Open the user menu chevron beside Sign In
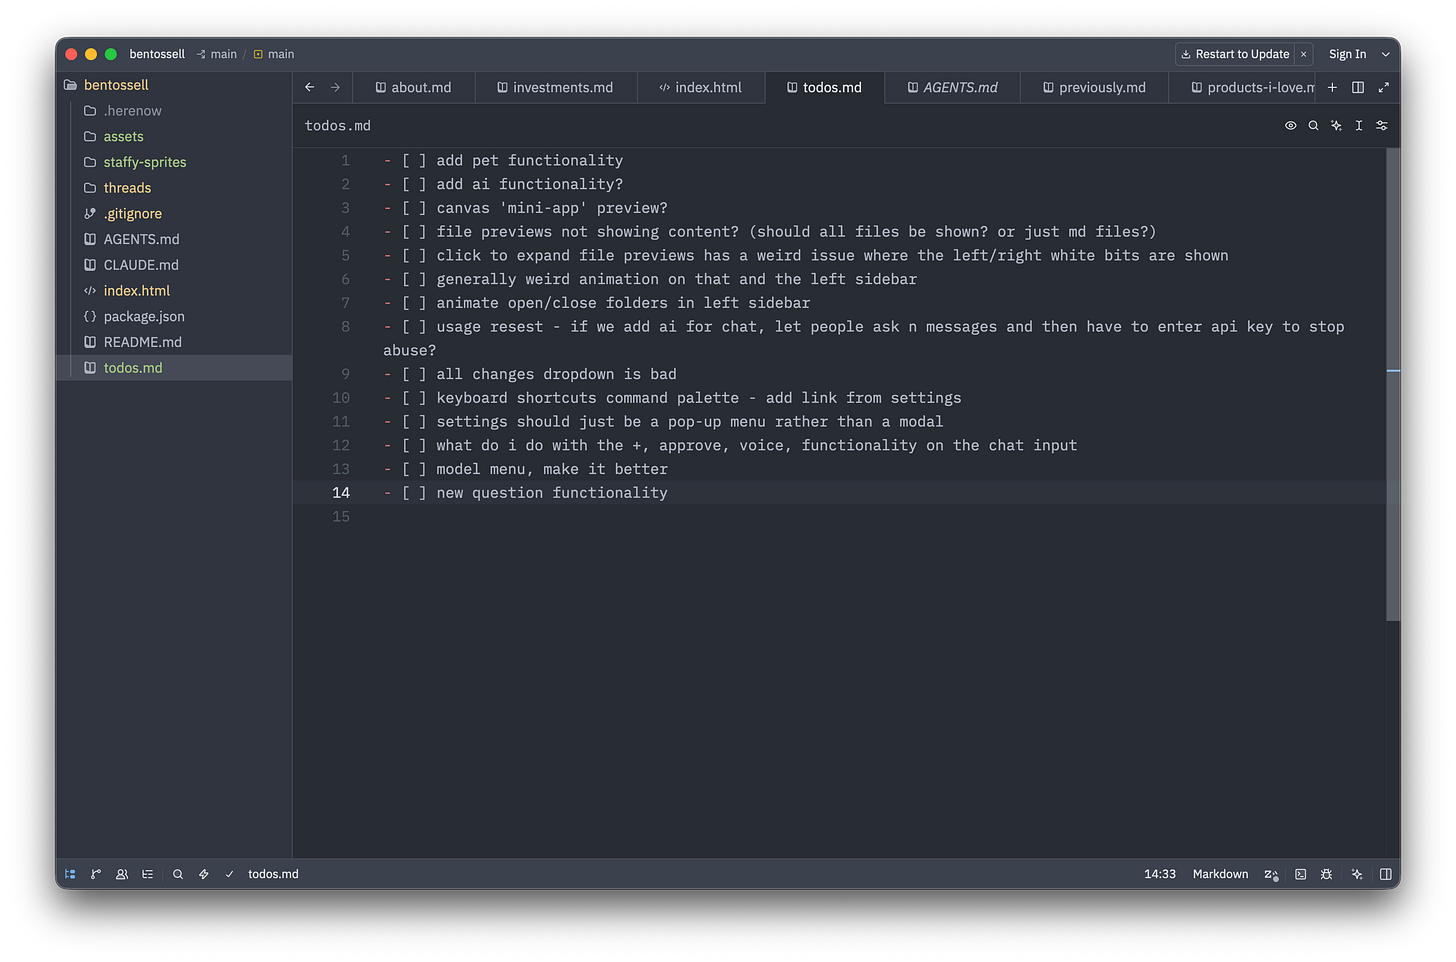 pos(1386,54)
